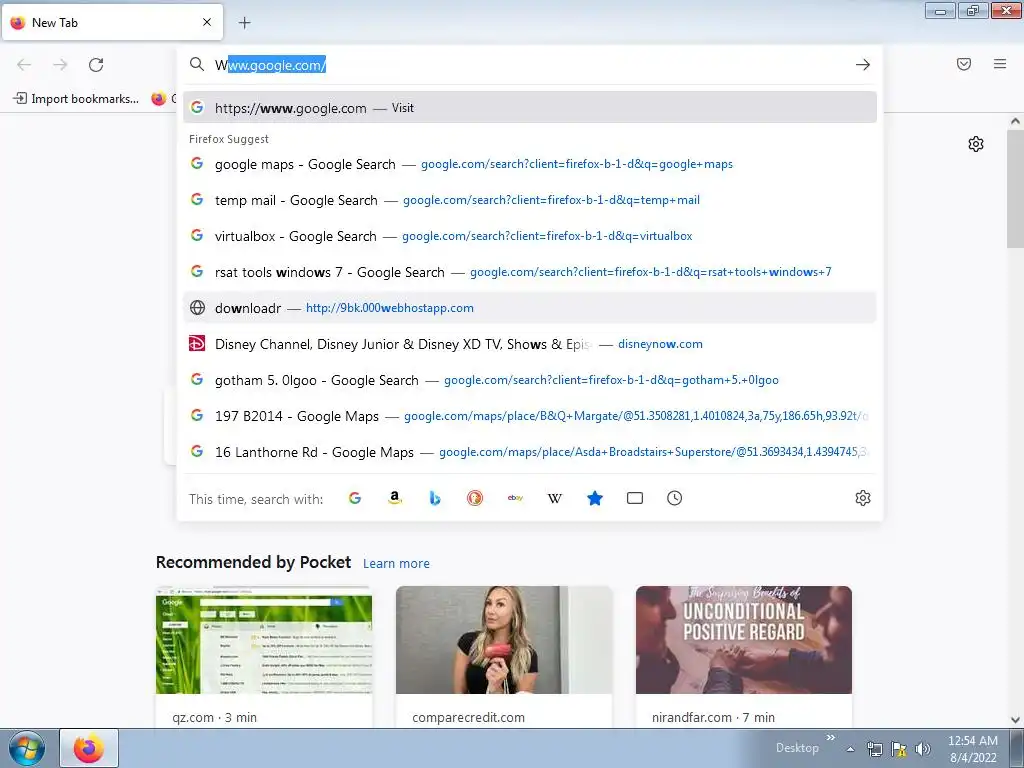The height and width of the screenshot is (768, 1024).
Task: Click the page's vertical scrollbar thumb
Action: 1015,188
